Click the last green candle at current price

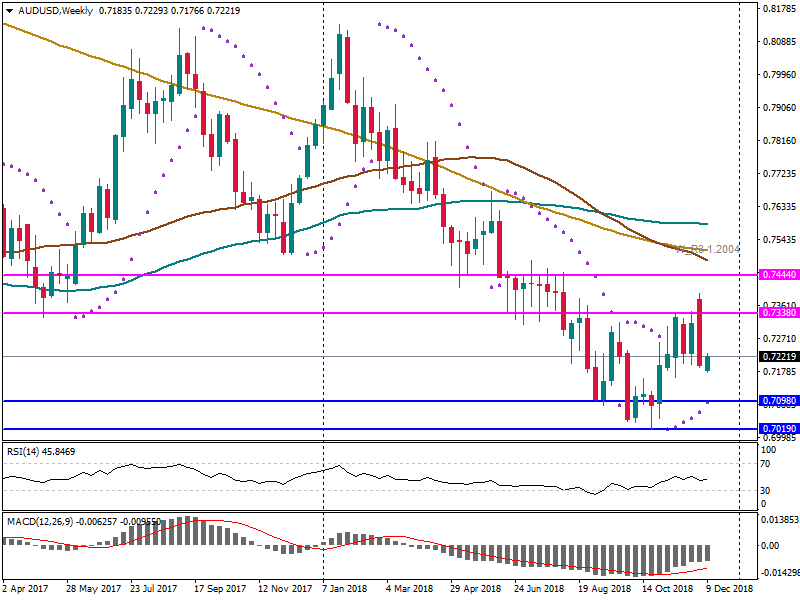tap(708, 363)
